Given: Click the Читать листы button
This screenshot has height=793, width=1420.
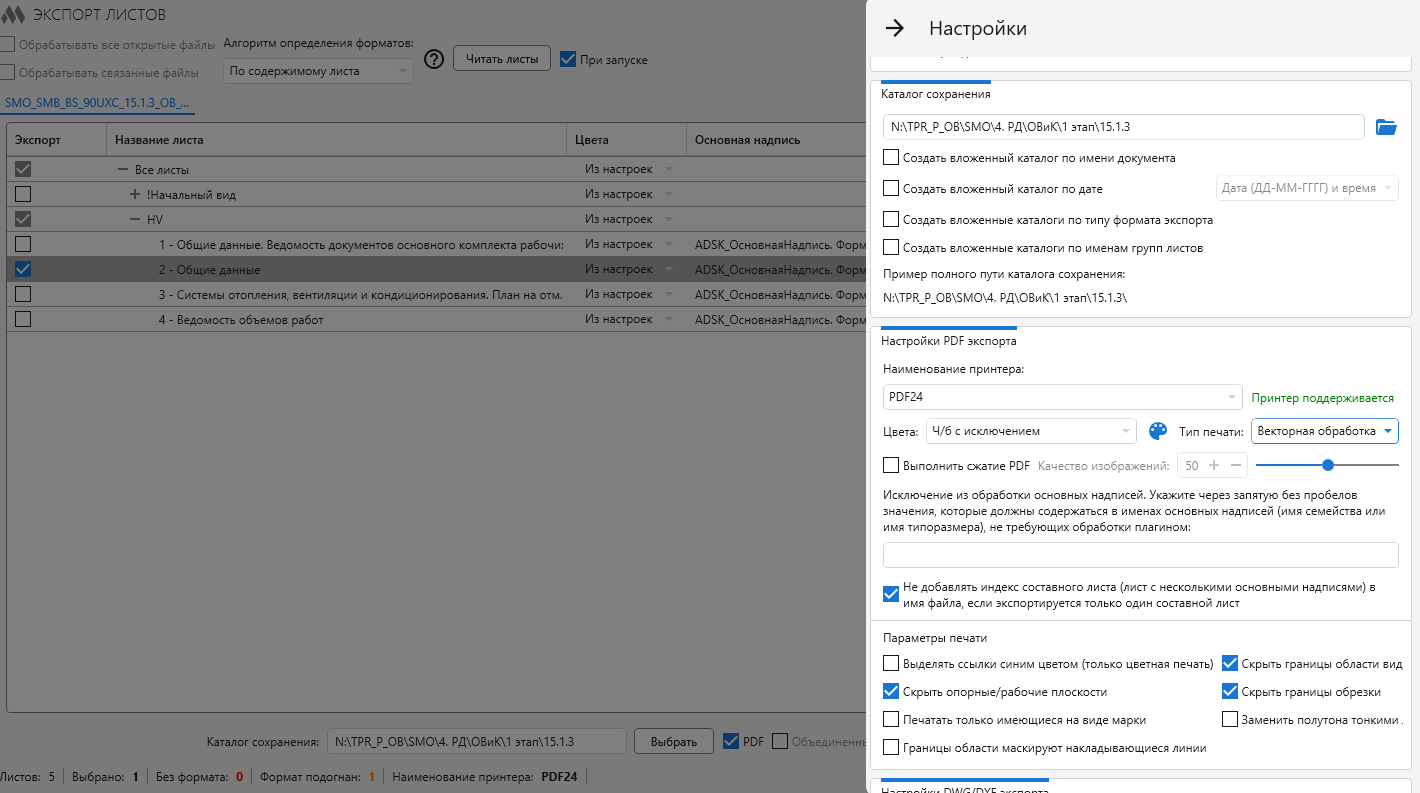Looking at the screenshot, I should coord(502,59).
